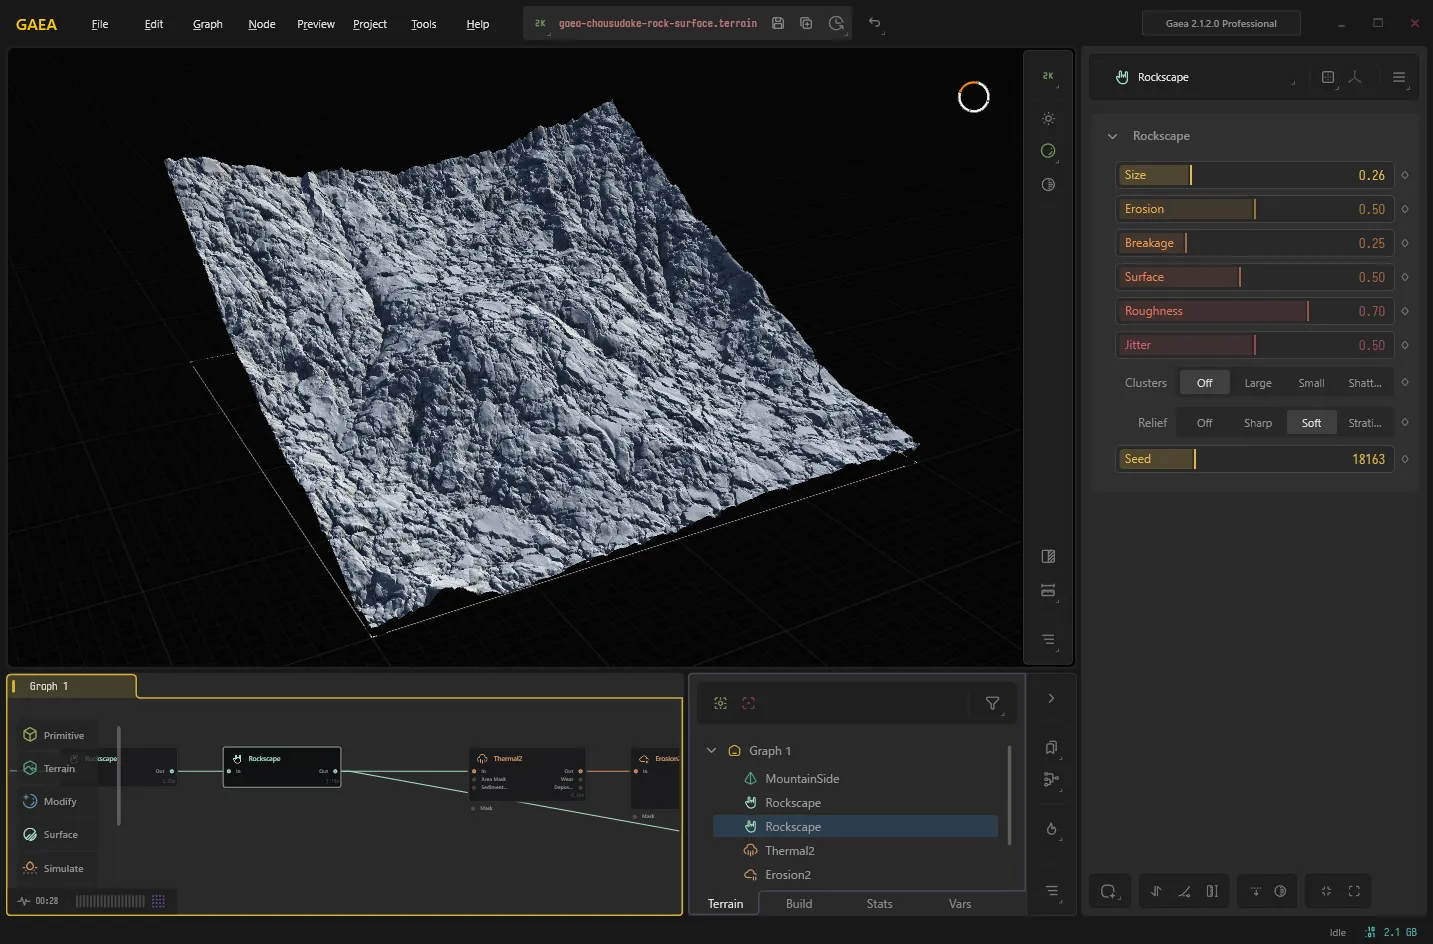Adjust the Roughness slider
The height and width of the screenshot is (944, 1433).
1255,311
